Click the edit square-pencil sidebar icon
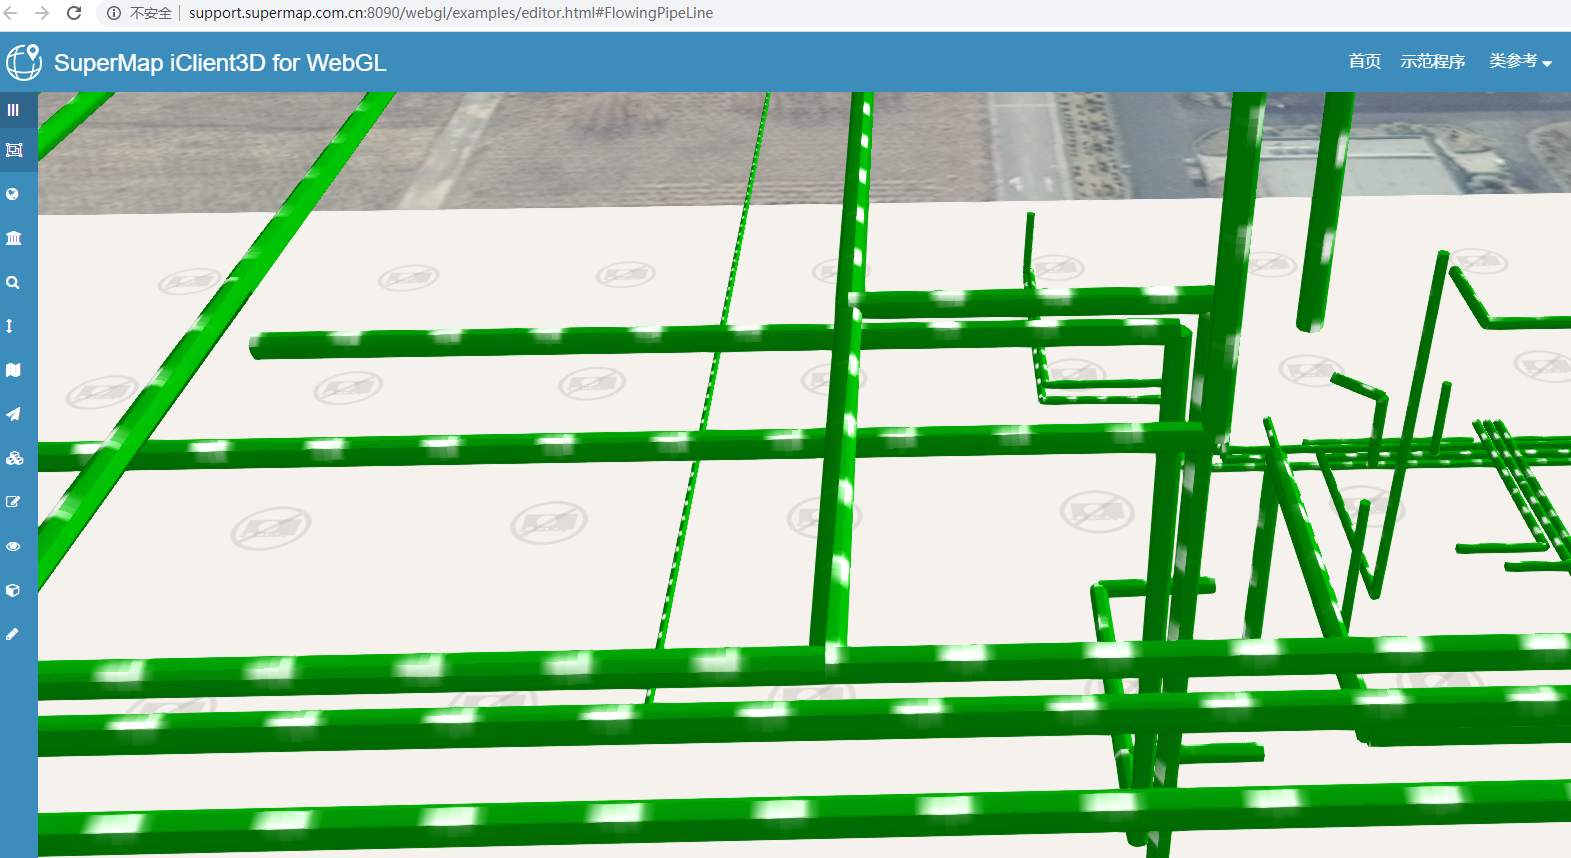Viewport: 1571px width, 858px height. tap(13, 502)
